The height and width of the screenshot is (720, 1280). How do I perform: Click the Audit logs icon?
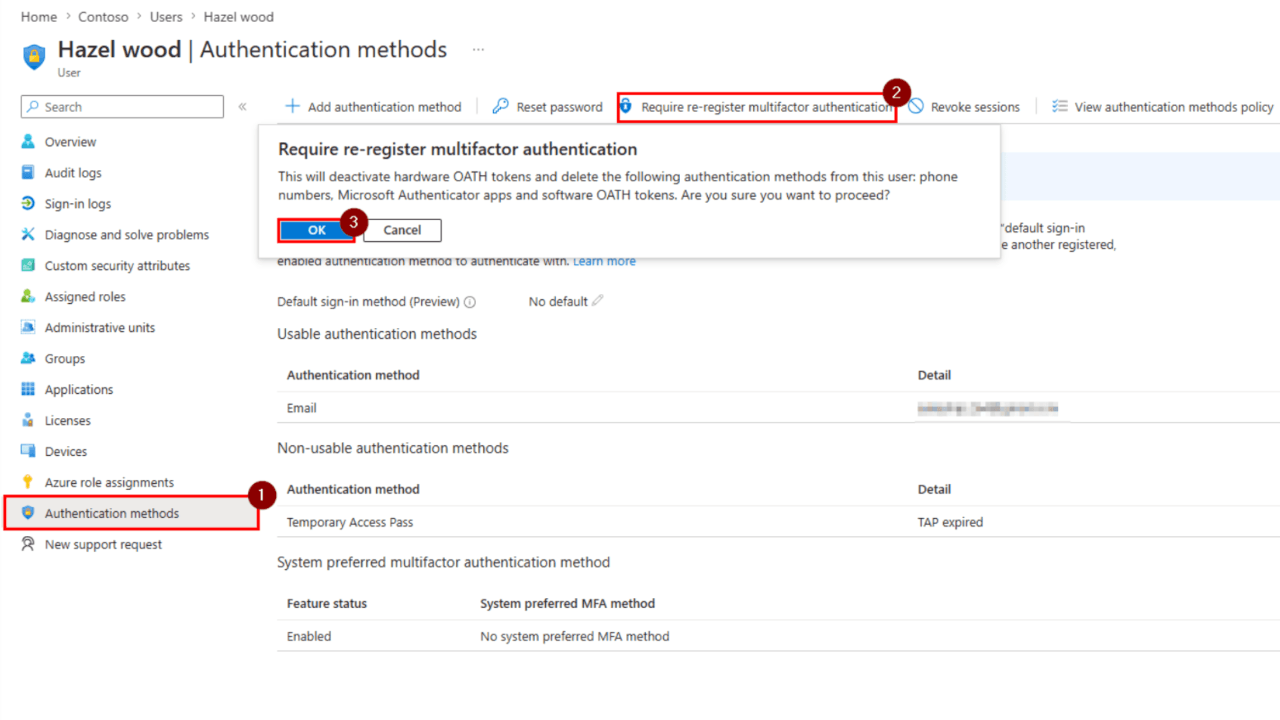point(28,173)
